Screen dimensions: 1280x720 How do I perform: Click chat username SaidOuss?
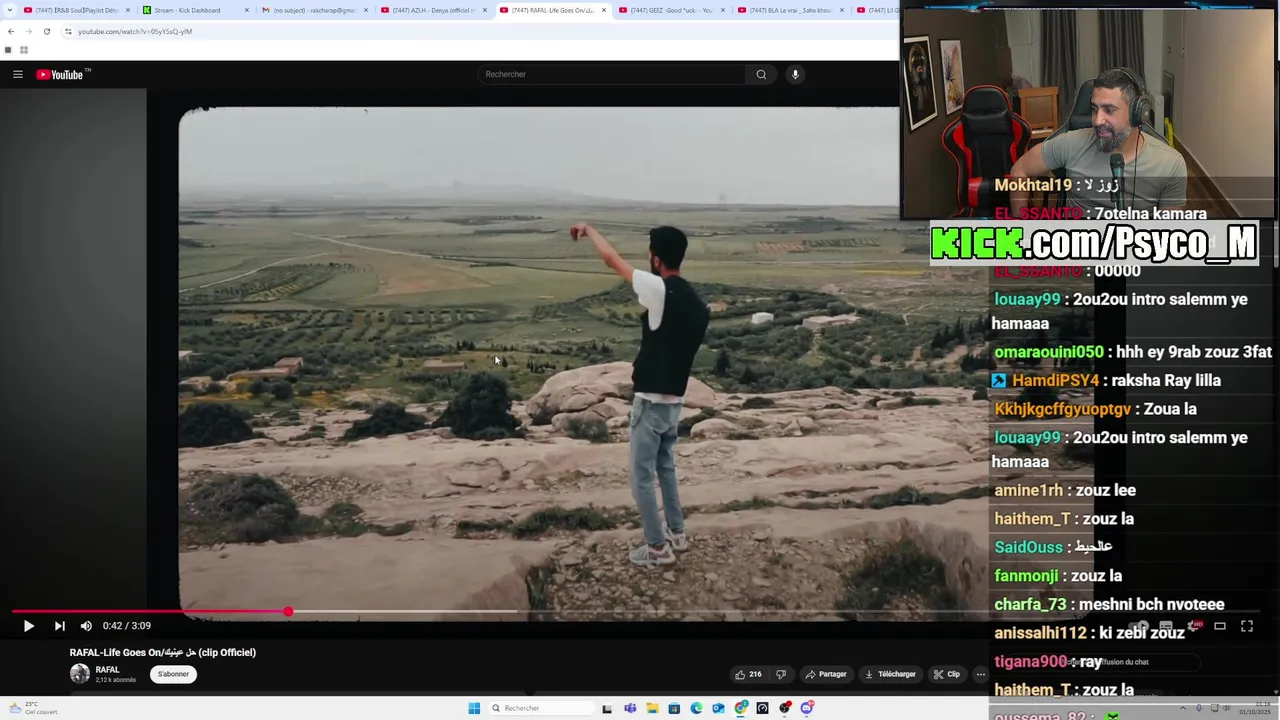[1028, 547]
